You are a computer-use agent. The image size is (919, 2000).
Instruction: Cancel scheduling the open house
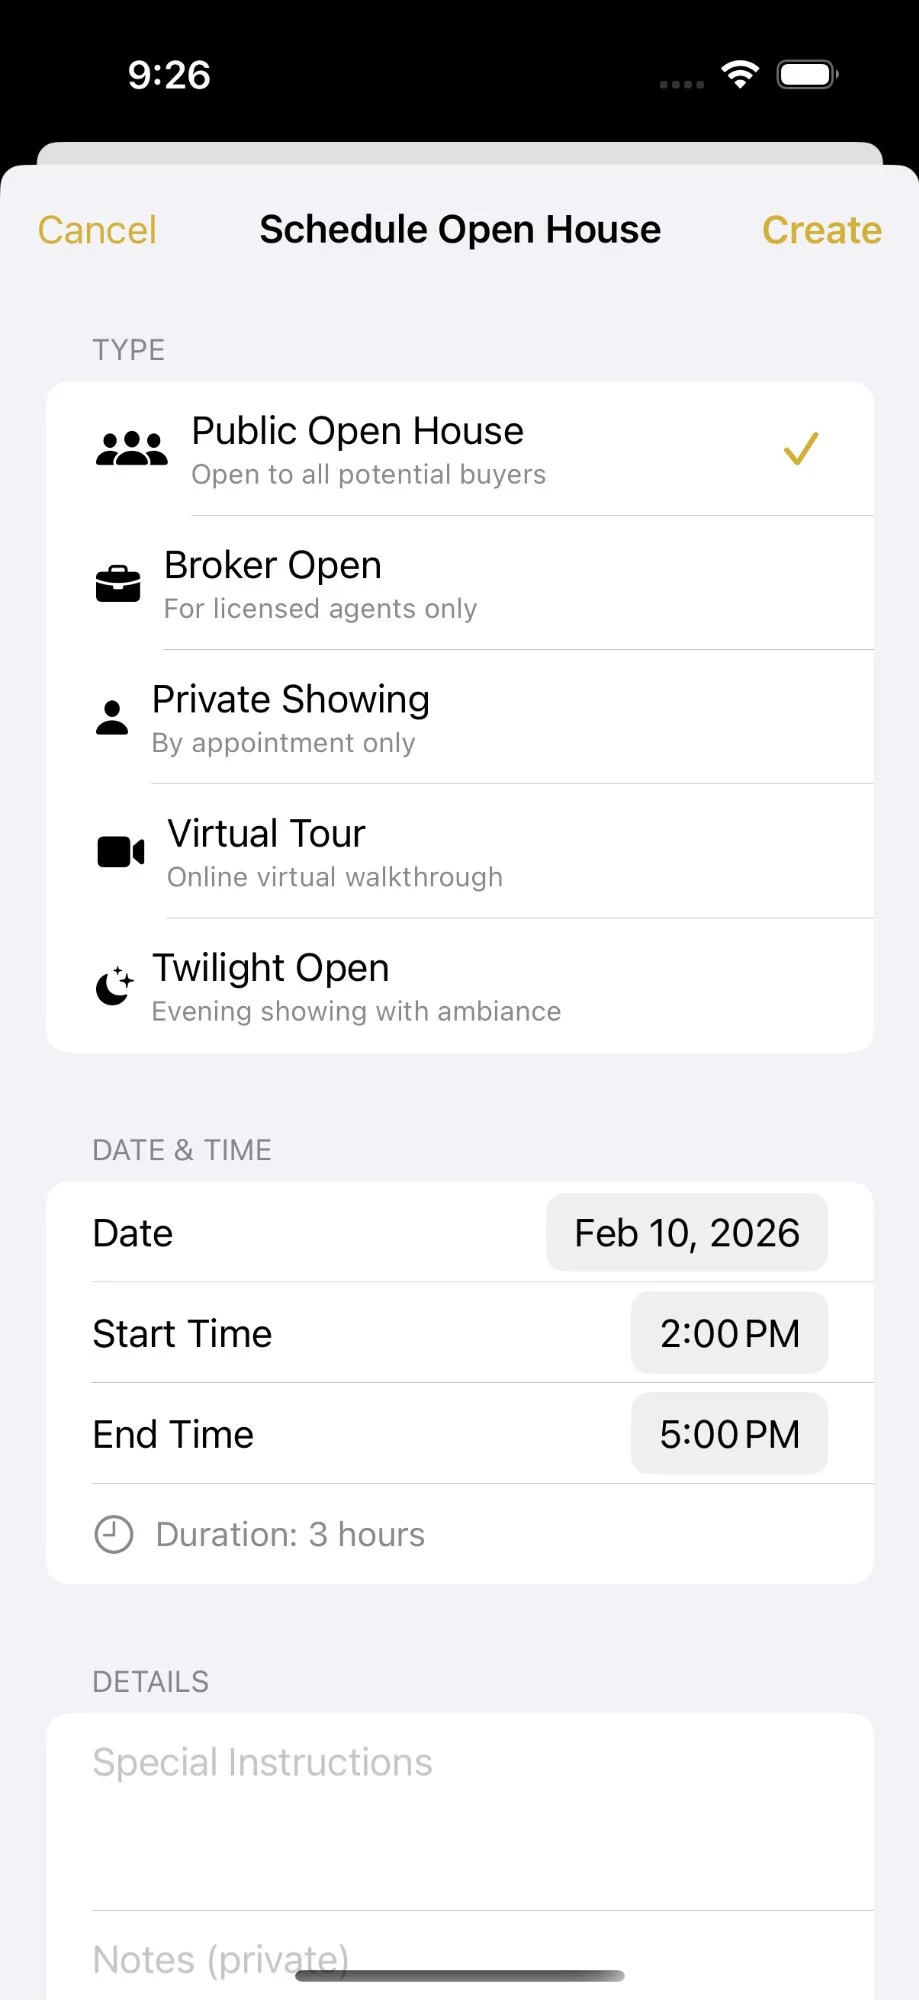(x=97, y=230)
